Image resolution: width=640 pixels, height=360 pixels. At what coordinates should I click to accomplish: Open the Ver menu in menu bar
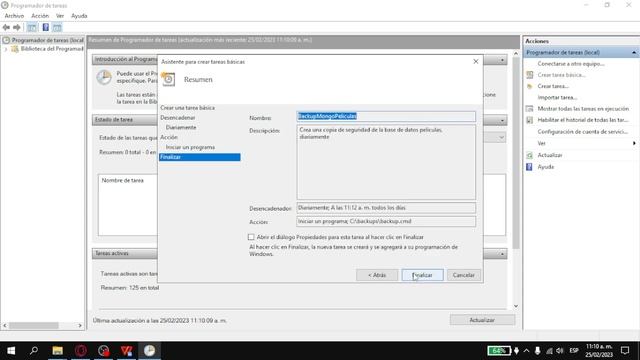(x=60, y=16)
